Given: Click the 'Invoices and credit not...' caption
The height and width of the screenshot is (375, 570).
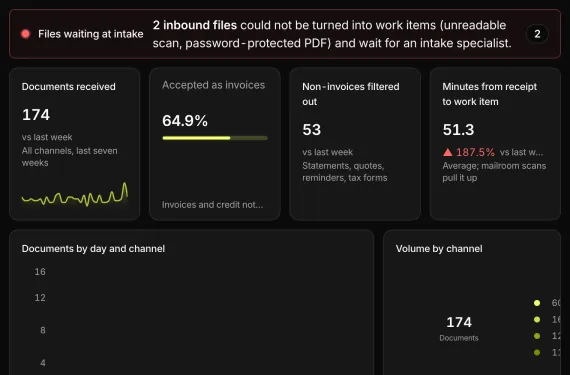Looking at the screenshot, I should click(x=212, y=205).
